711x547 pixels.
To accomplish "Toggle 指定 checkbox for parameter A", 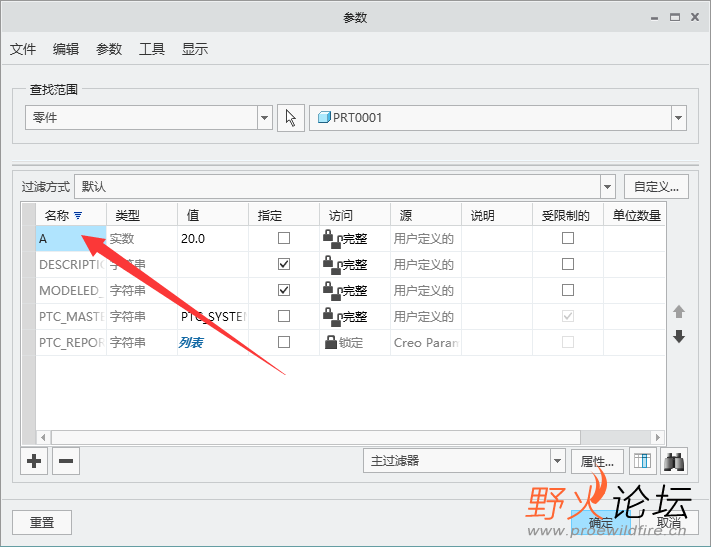I will pyautogui.click(x=284, y=238).
